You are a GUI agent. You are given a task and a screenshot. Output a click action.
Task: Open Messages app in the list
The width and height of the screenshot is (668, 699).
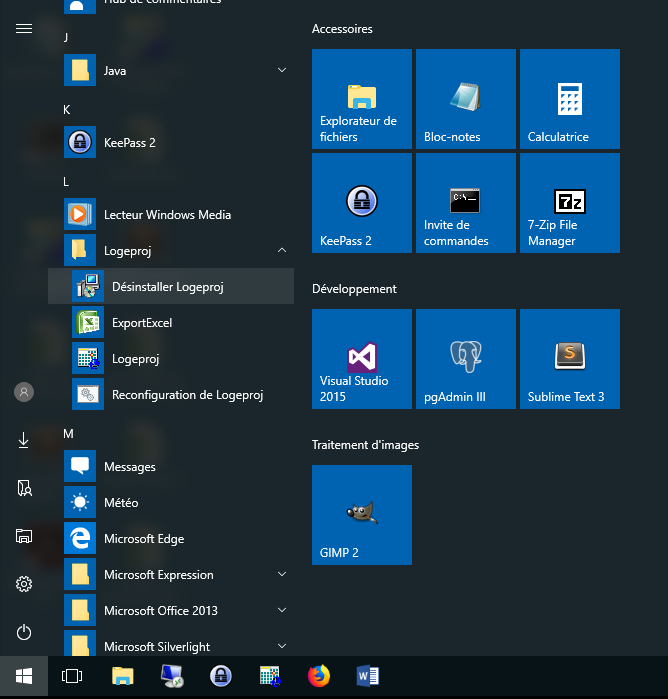coord(171,466)
